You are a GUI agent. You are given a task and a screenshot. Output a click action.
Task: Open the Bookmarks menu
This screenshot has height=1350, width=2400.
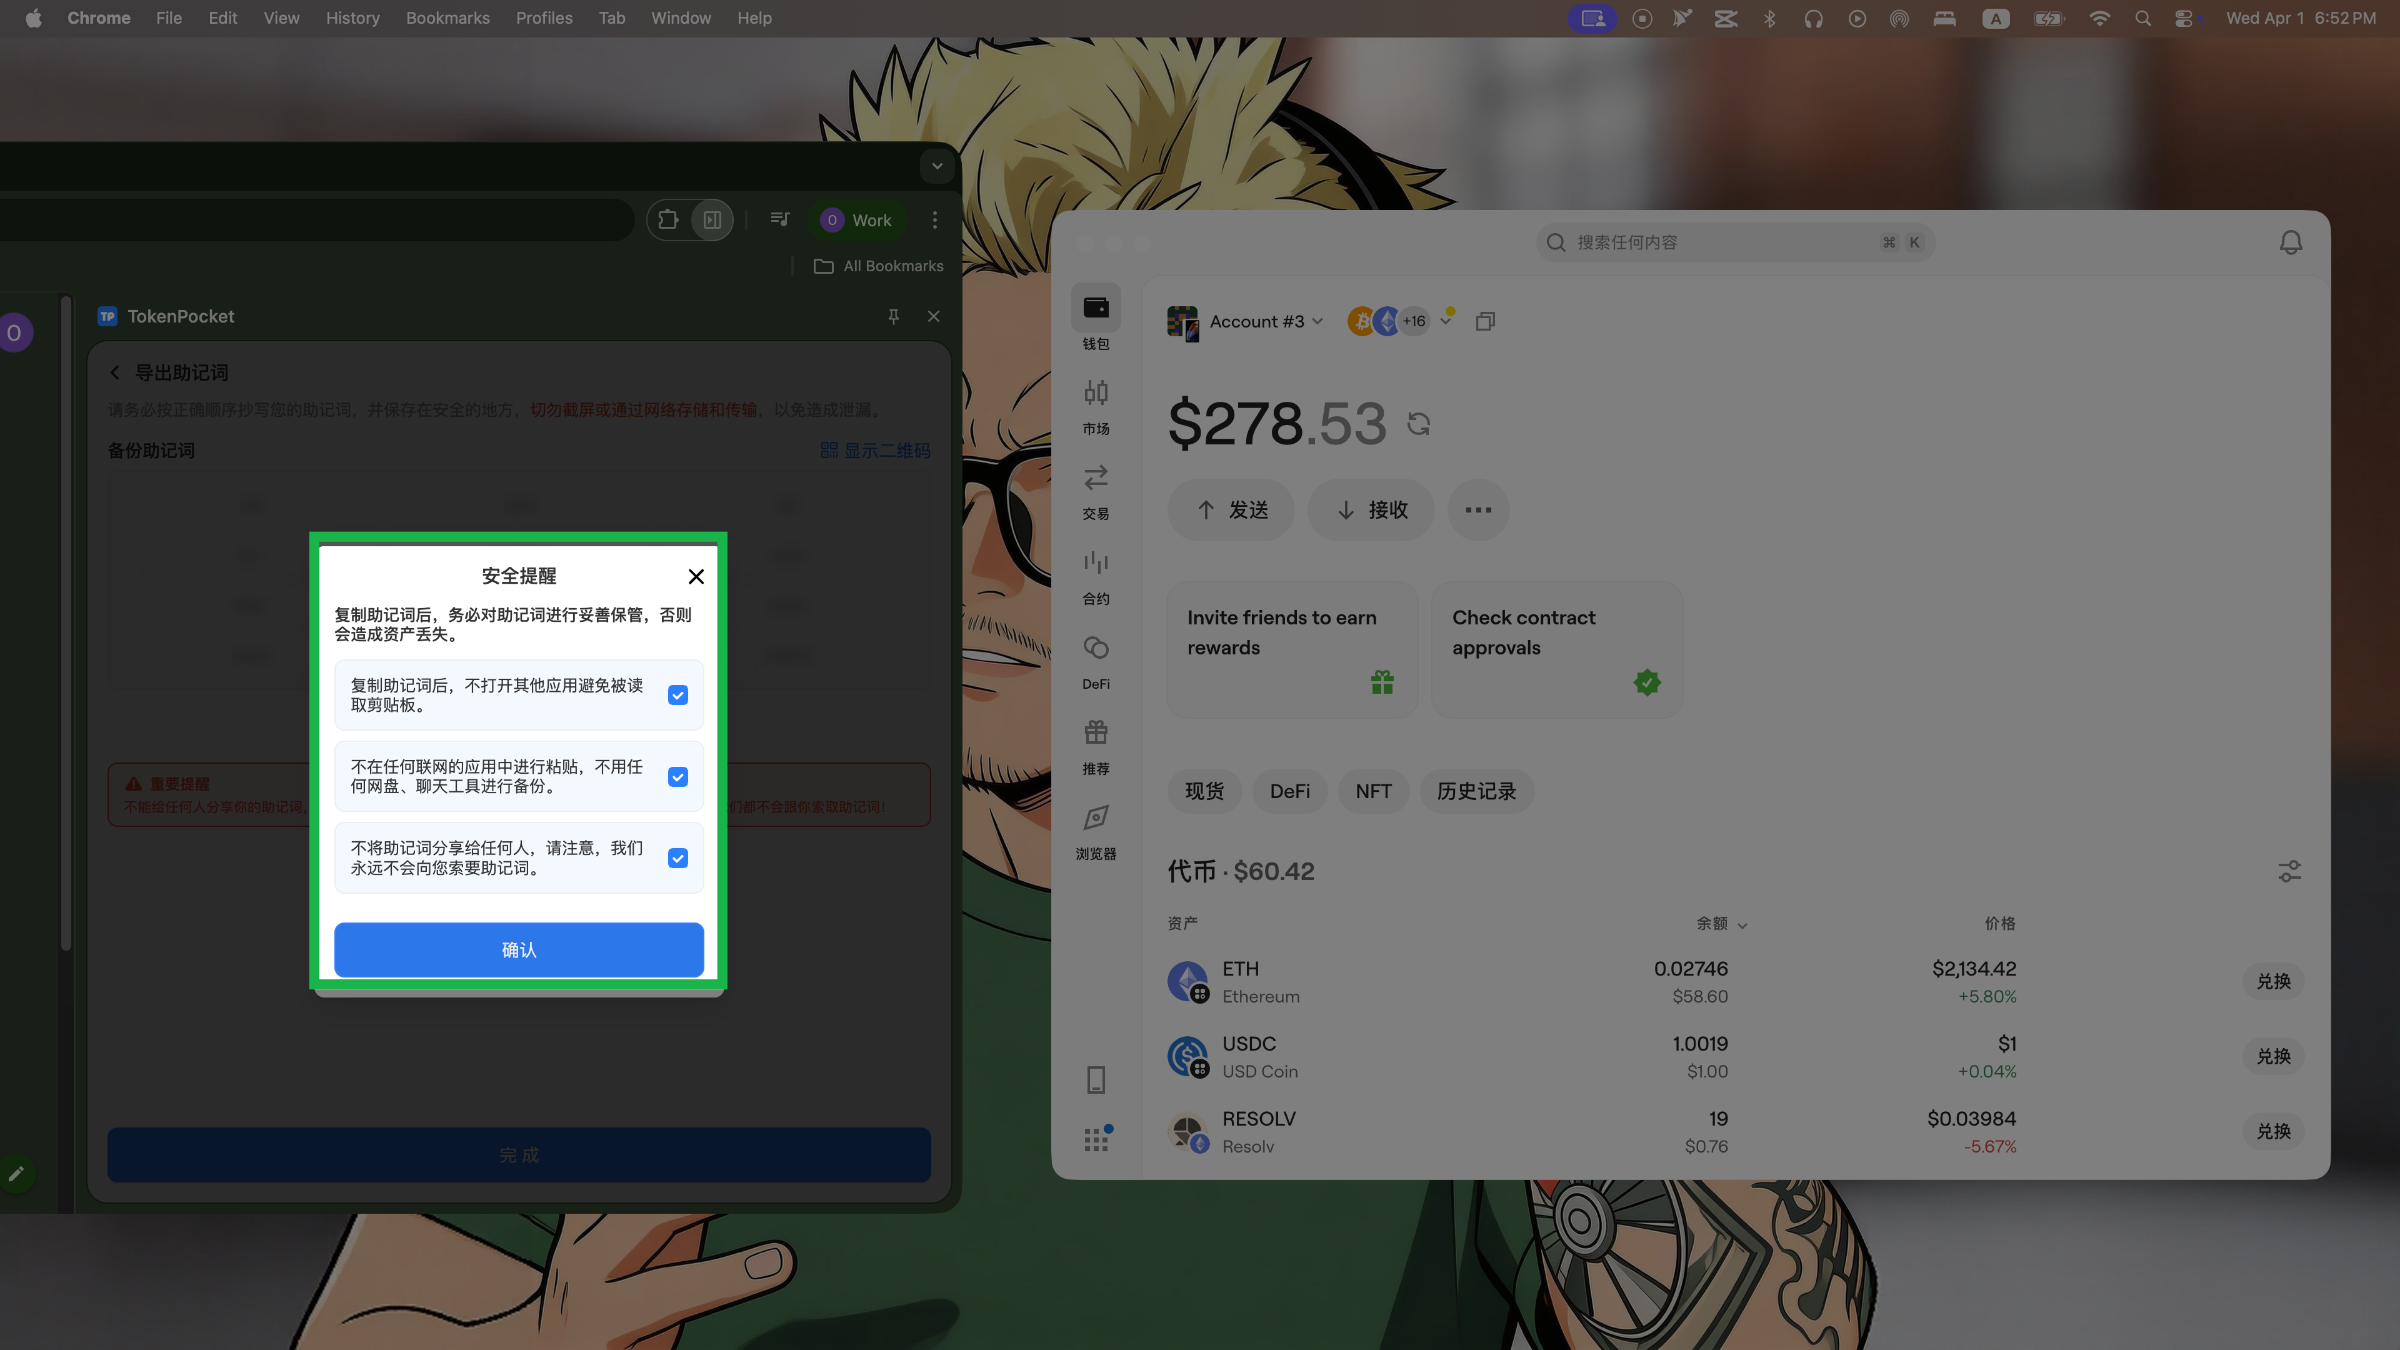447,18
